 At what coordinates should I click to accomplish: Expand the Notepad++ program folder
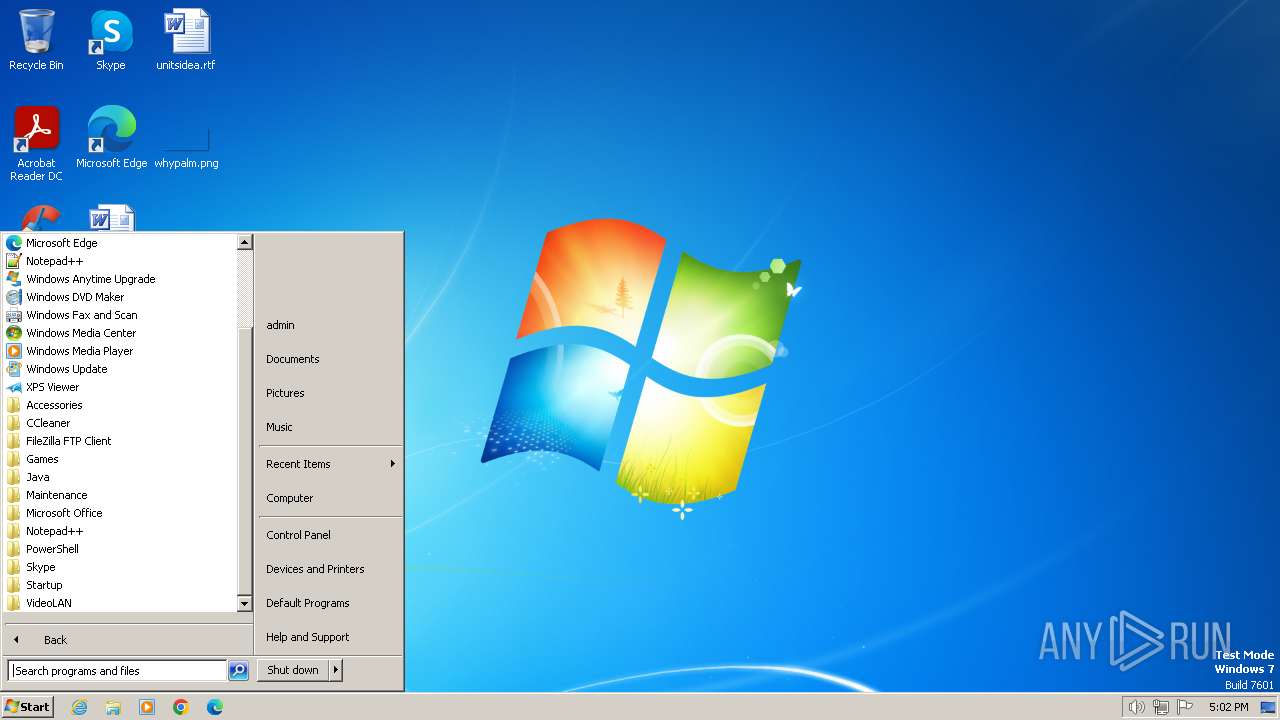pos(54,531)
